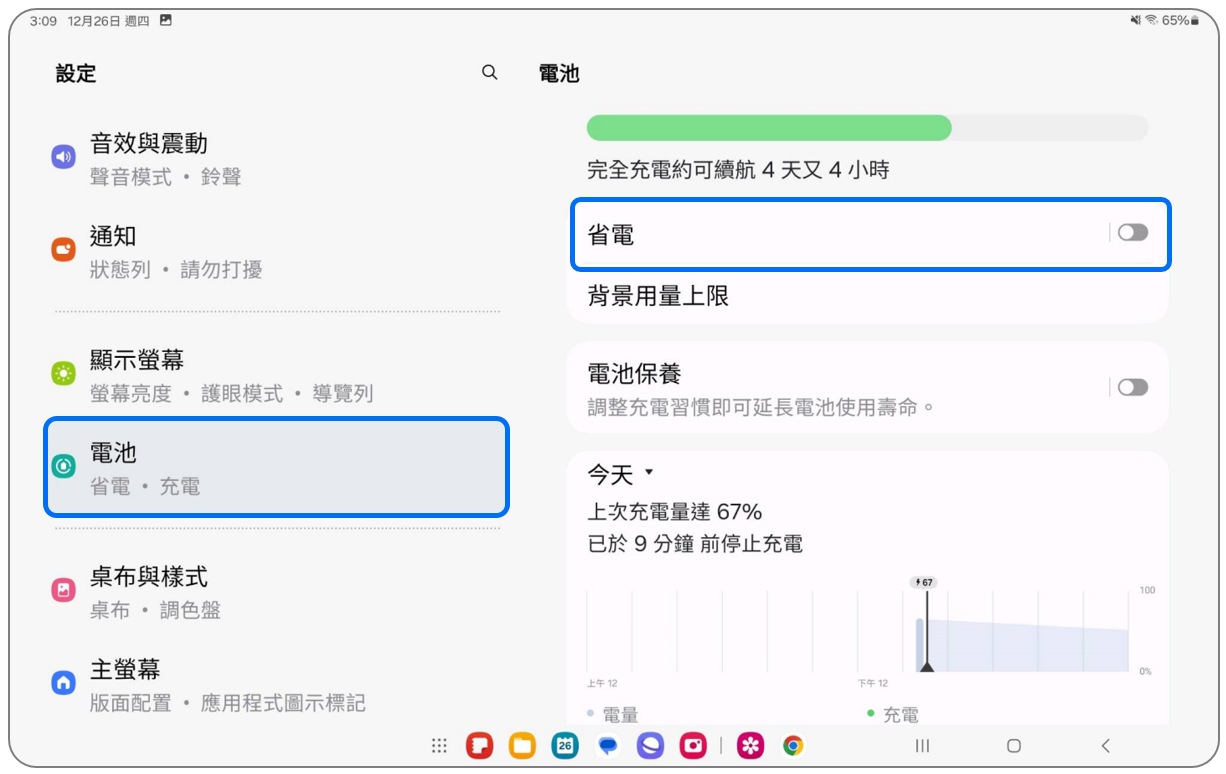Tap the Back navigation arrow

point(1105,745)
